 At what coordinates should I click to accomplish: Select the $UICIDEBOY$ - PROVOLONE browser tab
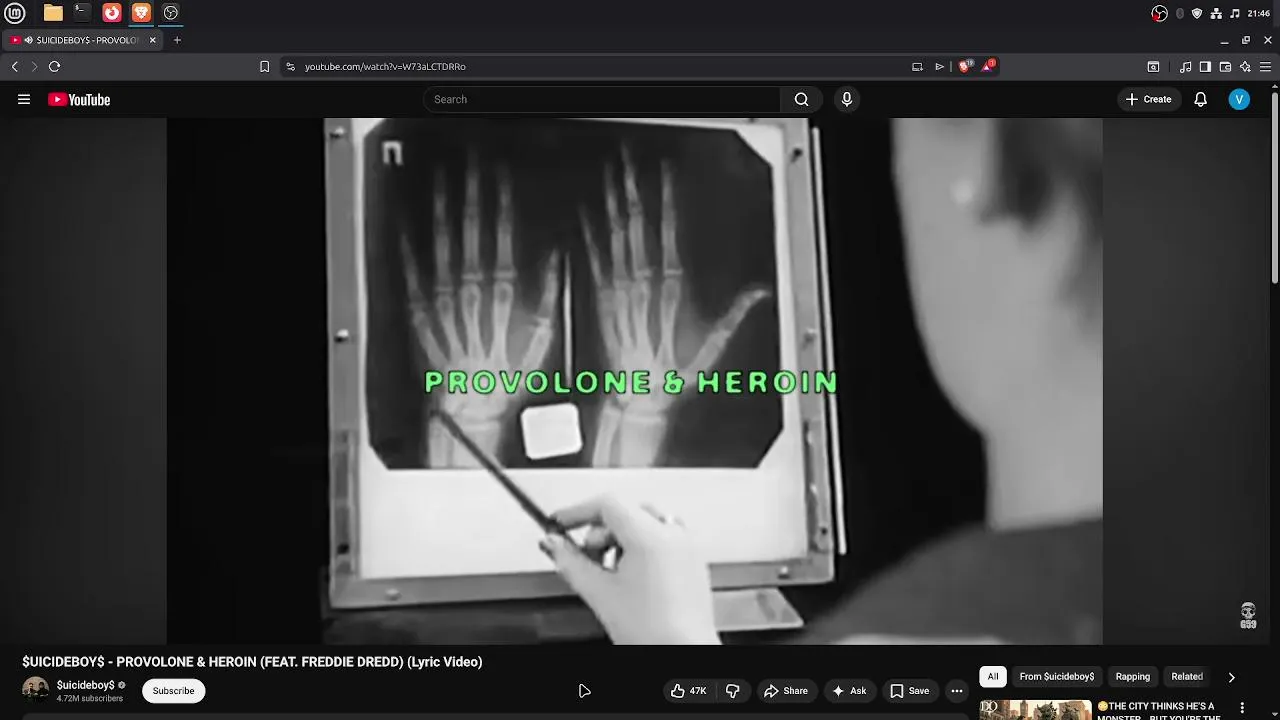point(81,40)
